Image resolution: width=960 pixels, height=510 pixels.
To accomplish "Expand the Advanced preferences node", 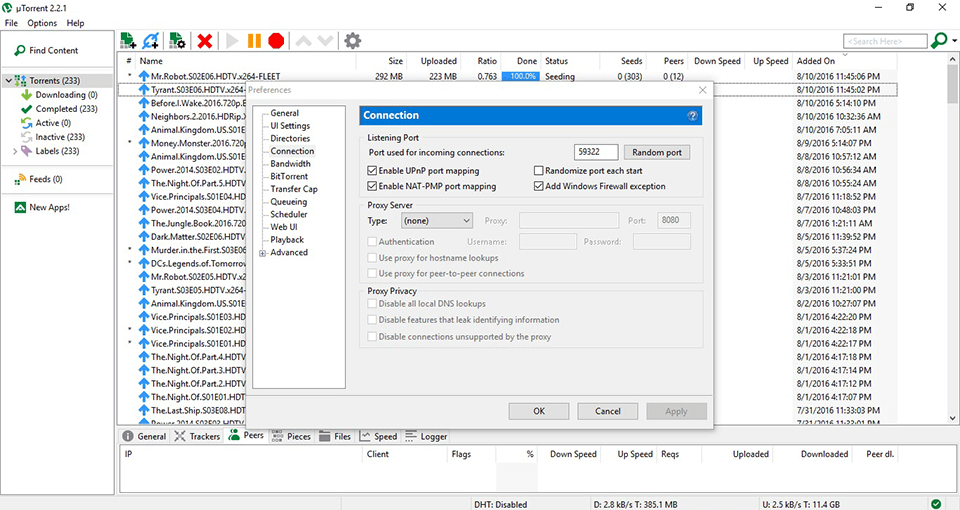I will (x=263, y=253).
